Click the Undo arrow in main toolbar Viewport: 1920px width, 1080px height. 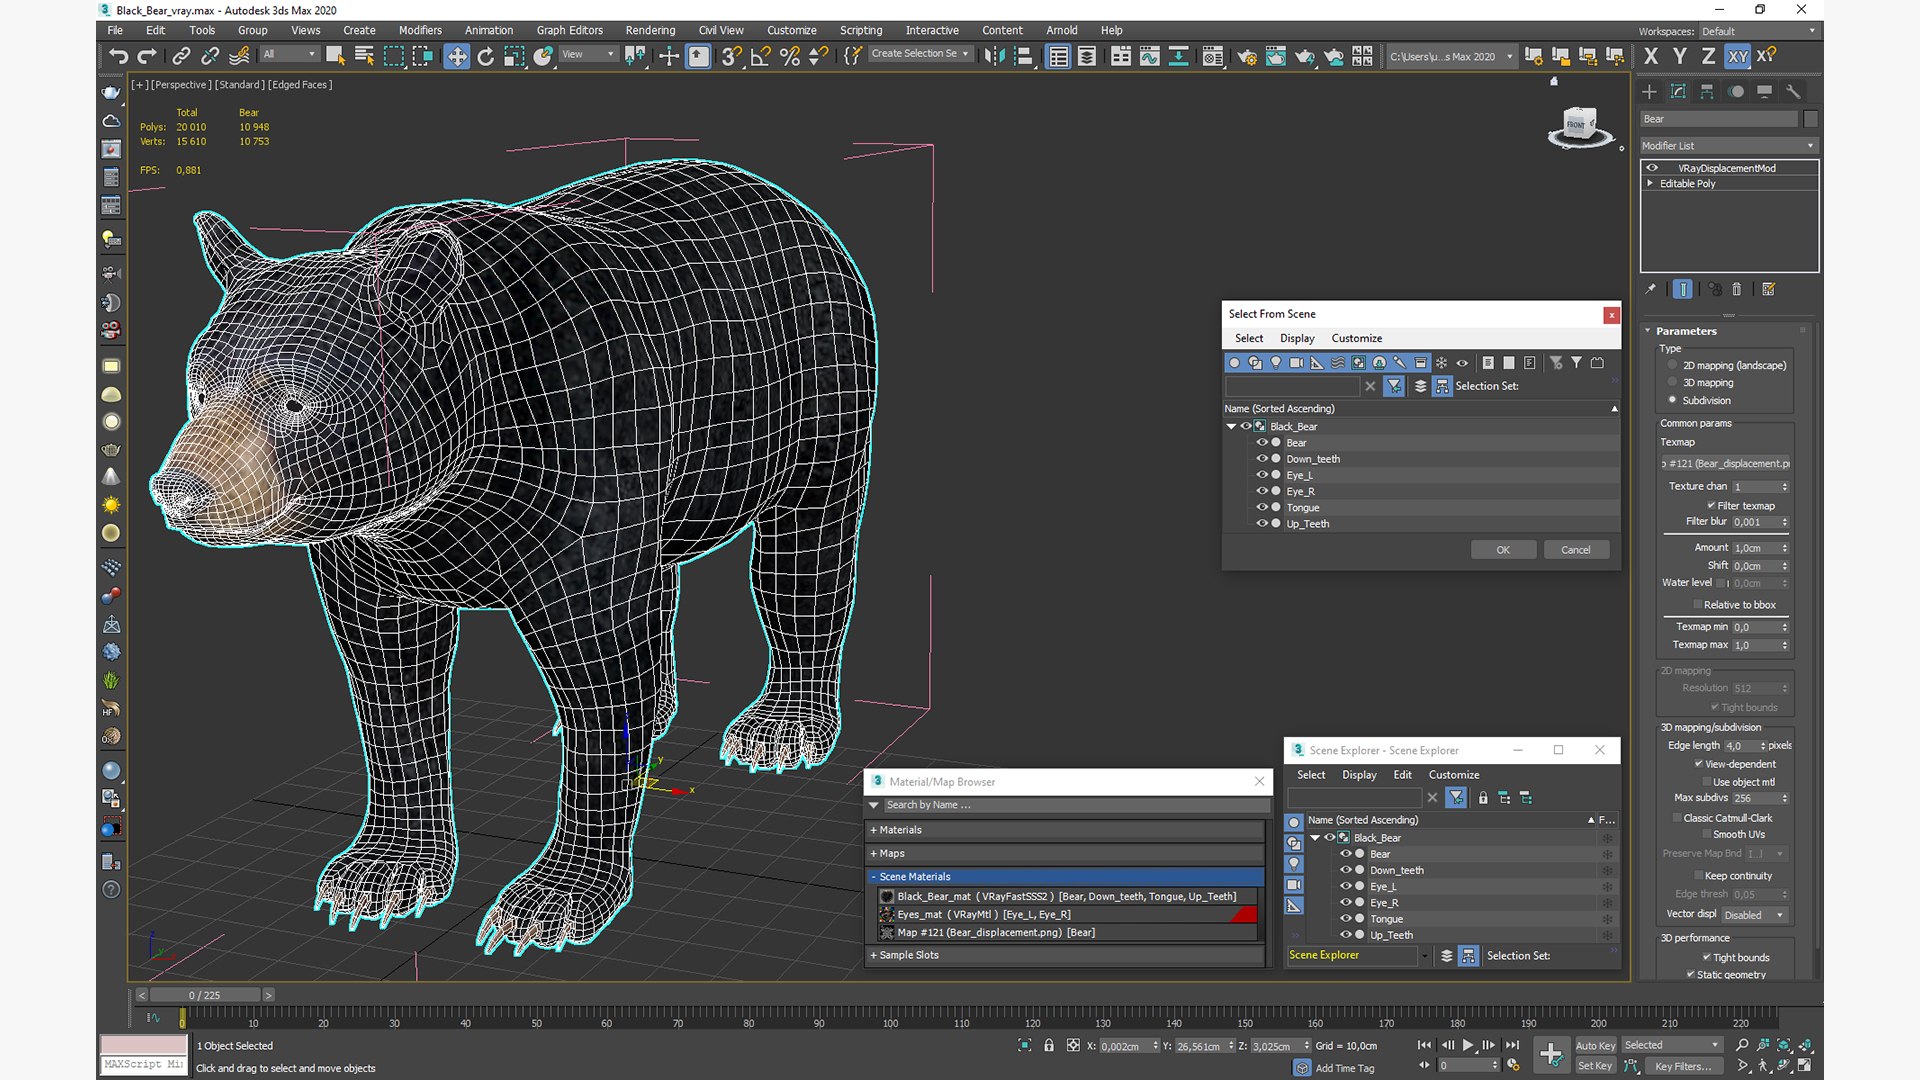tap(118, 56)
